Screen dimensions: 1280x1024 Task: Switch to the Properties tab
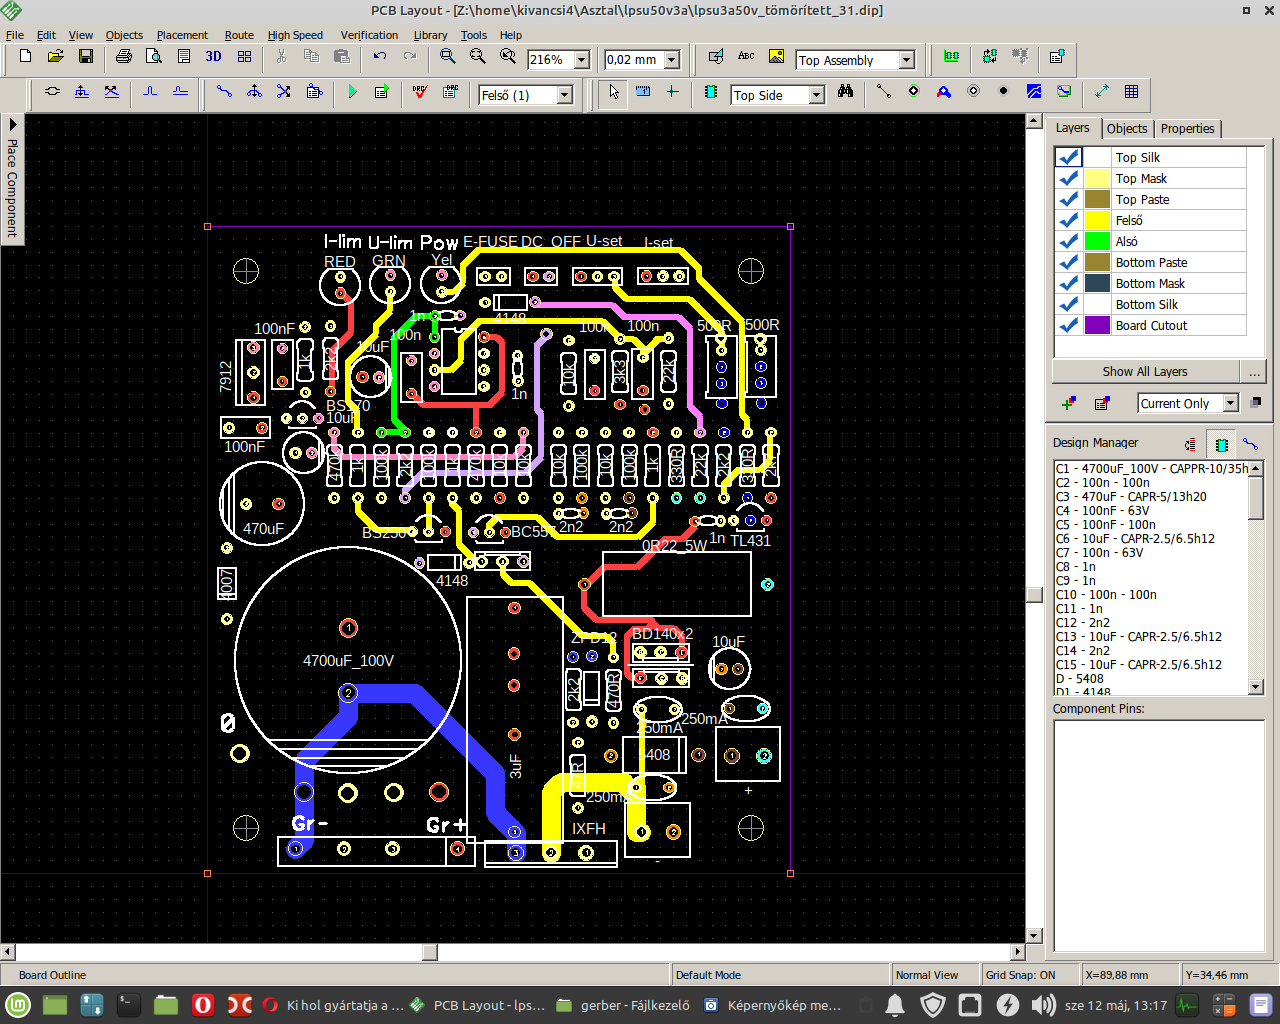(x=1187, y=129)
